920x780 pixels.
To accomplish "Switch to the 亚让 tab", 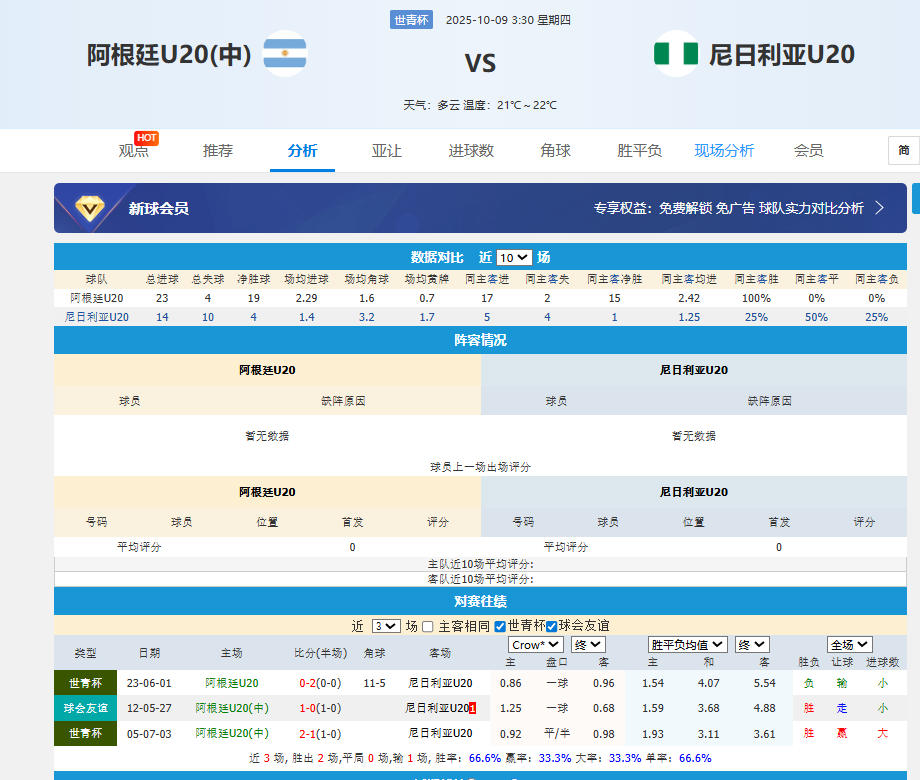I will coord(386,151).
